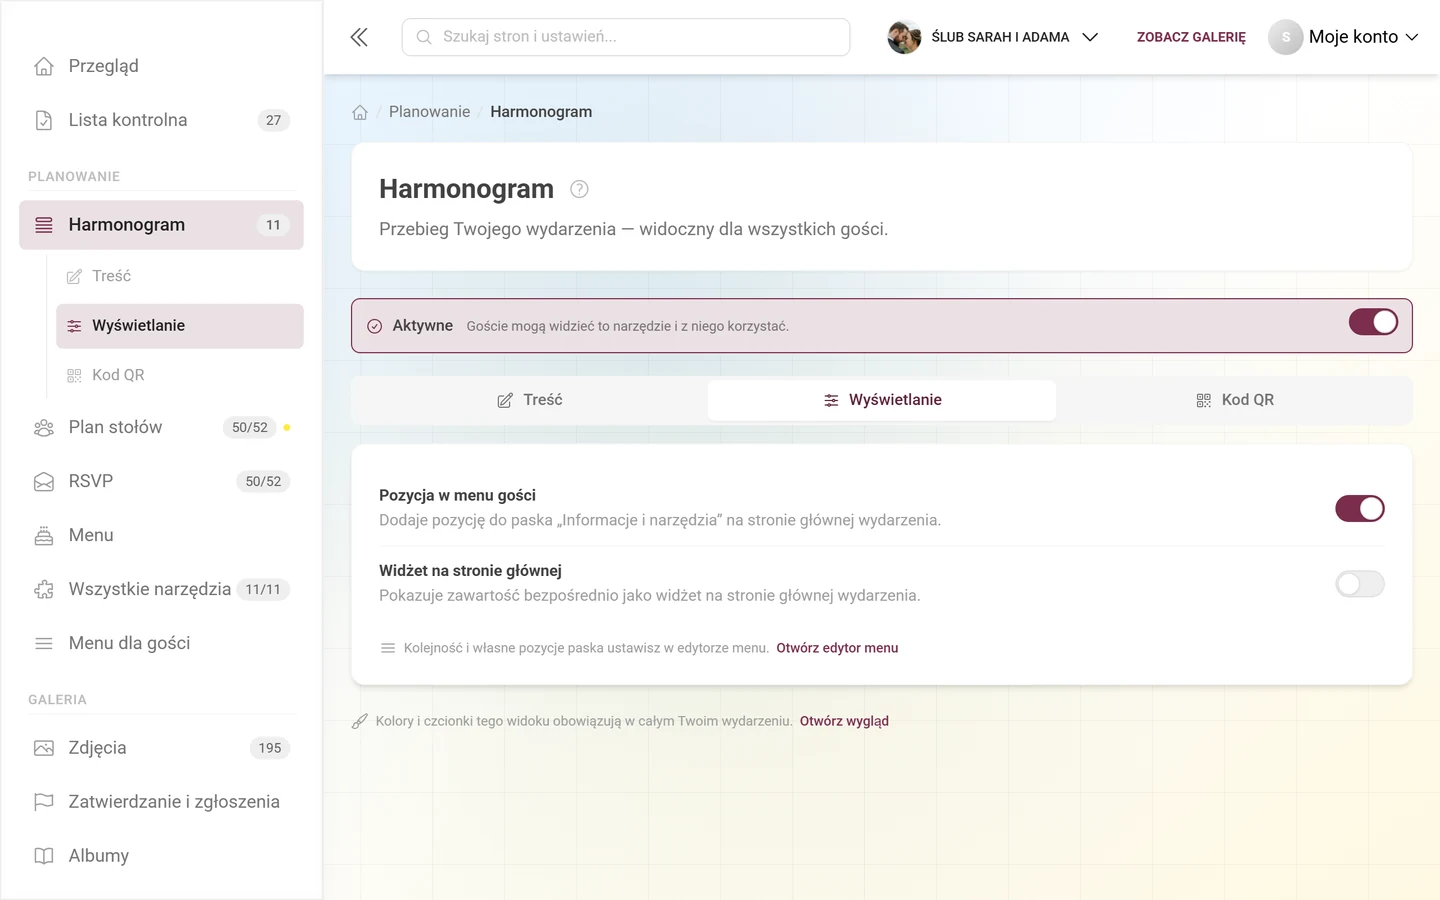Open Treść submenu item in sidebar
This screenshot has height=900, width=1440.
pyautogui.click(x=180, y=276)
